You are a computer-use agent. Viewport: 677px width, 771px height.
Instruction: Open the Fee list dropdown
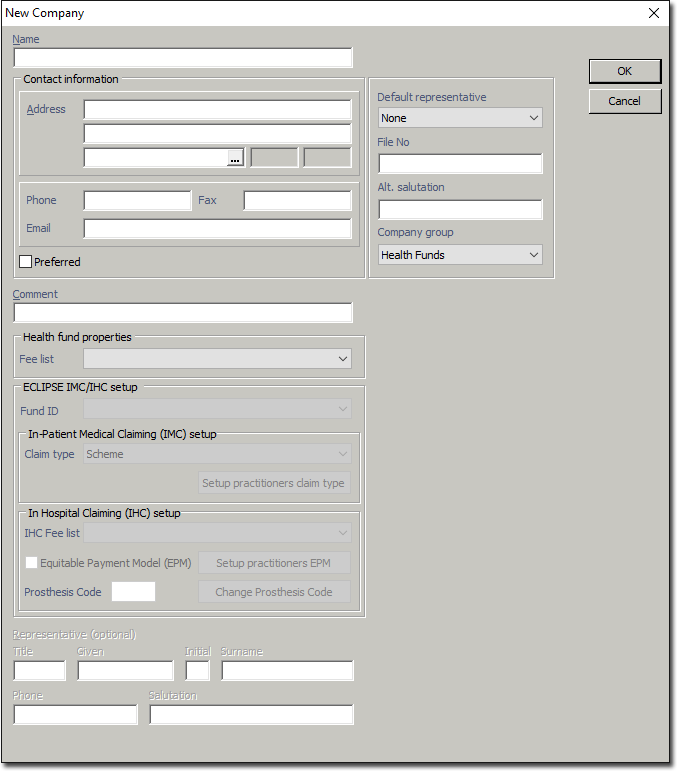(x=217, y=358)
